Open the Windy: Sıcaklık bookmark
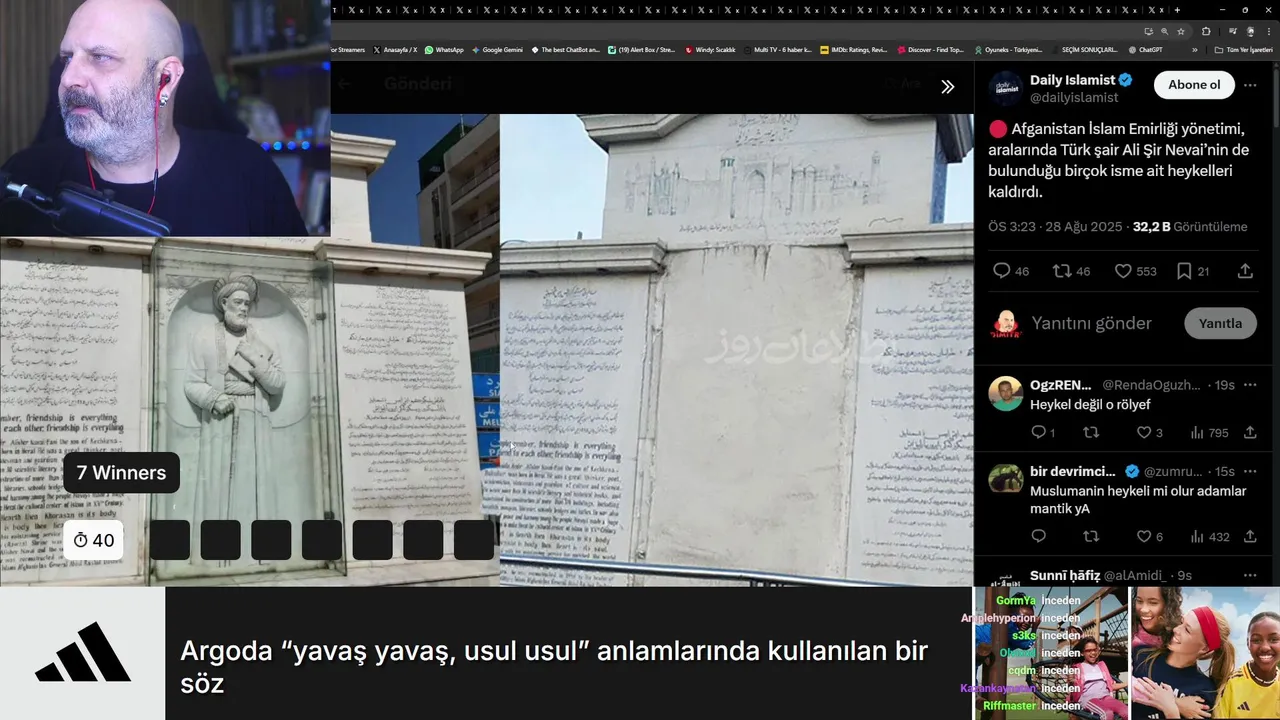 (710, 49)
